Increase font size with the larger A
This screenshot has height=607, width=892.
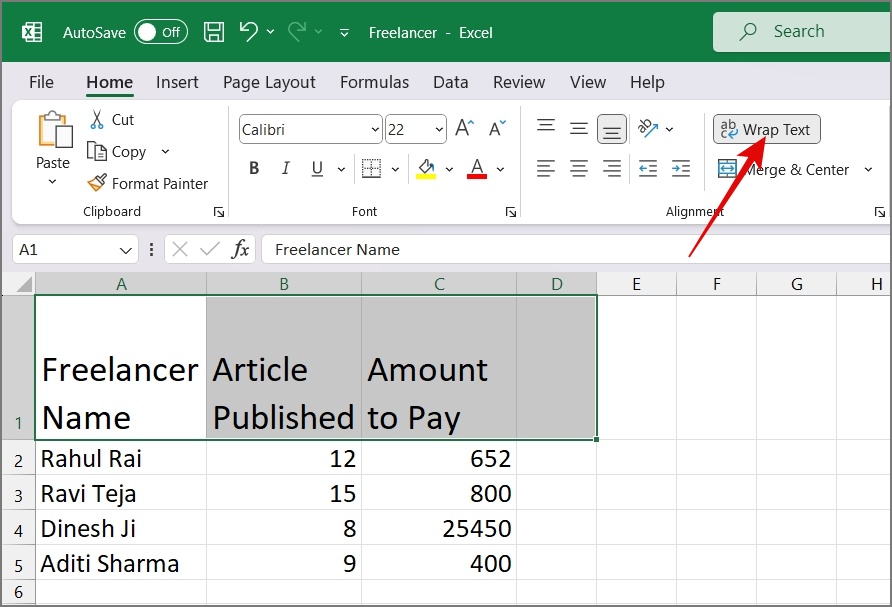pos(464,128)
